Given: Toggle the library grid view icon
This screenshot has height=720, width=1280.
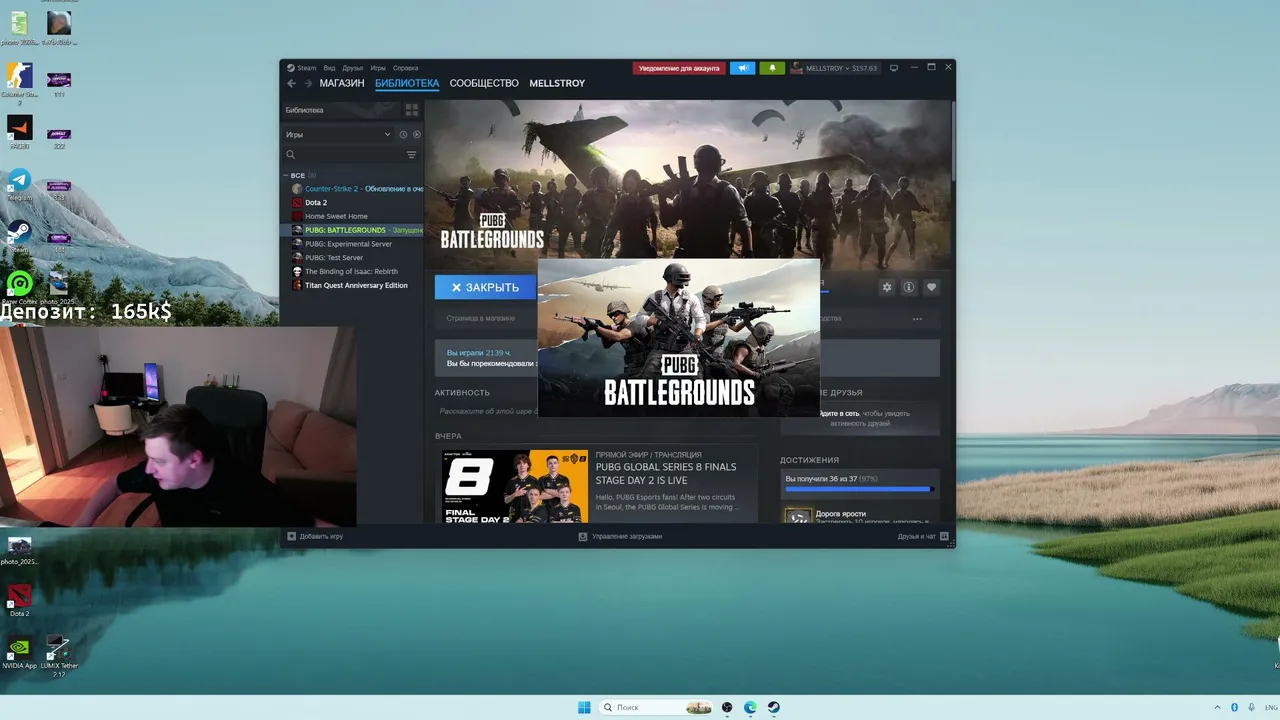Looking at the screenshot, I should click(411, 110).
